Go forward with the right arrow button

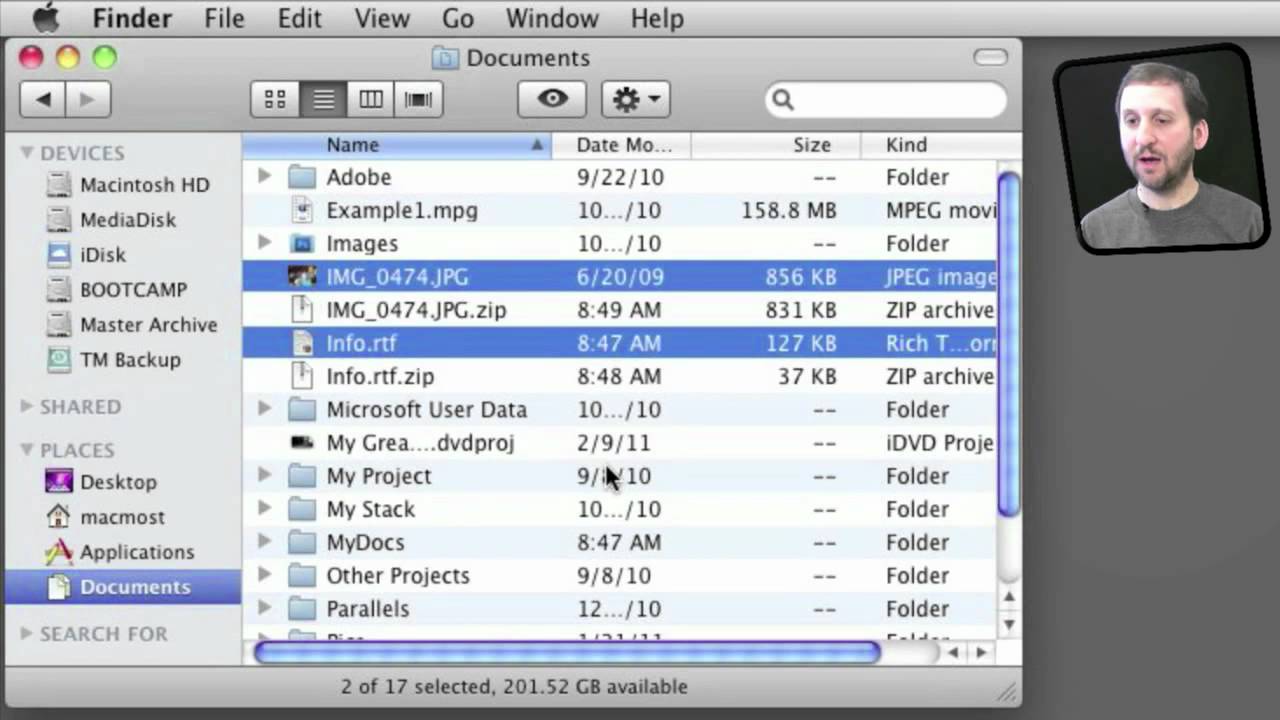[x=88, y=98]
